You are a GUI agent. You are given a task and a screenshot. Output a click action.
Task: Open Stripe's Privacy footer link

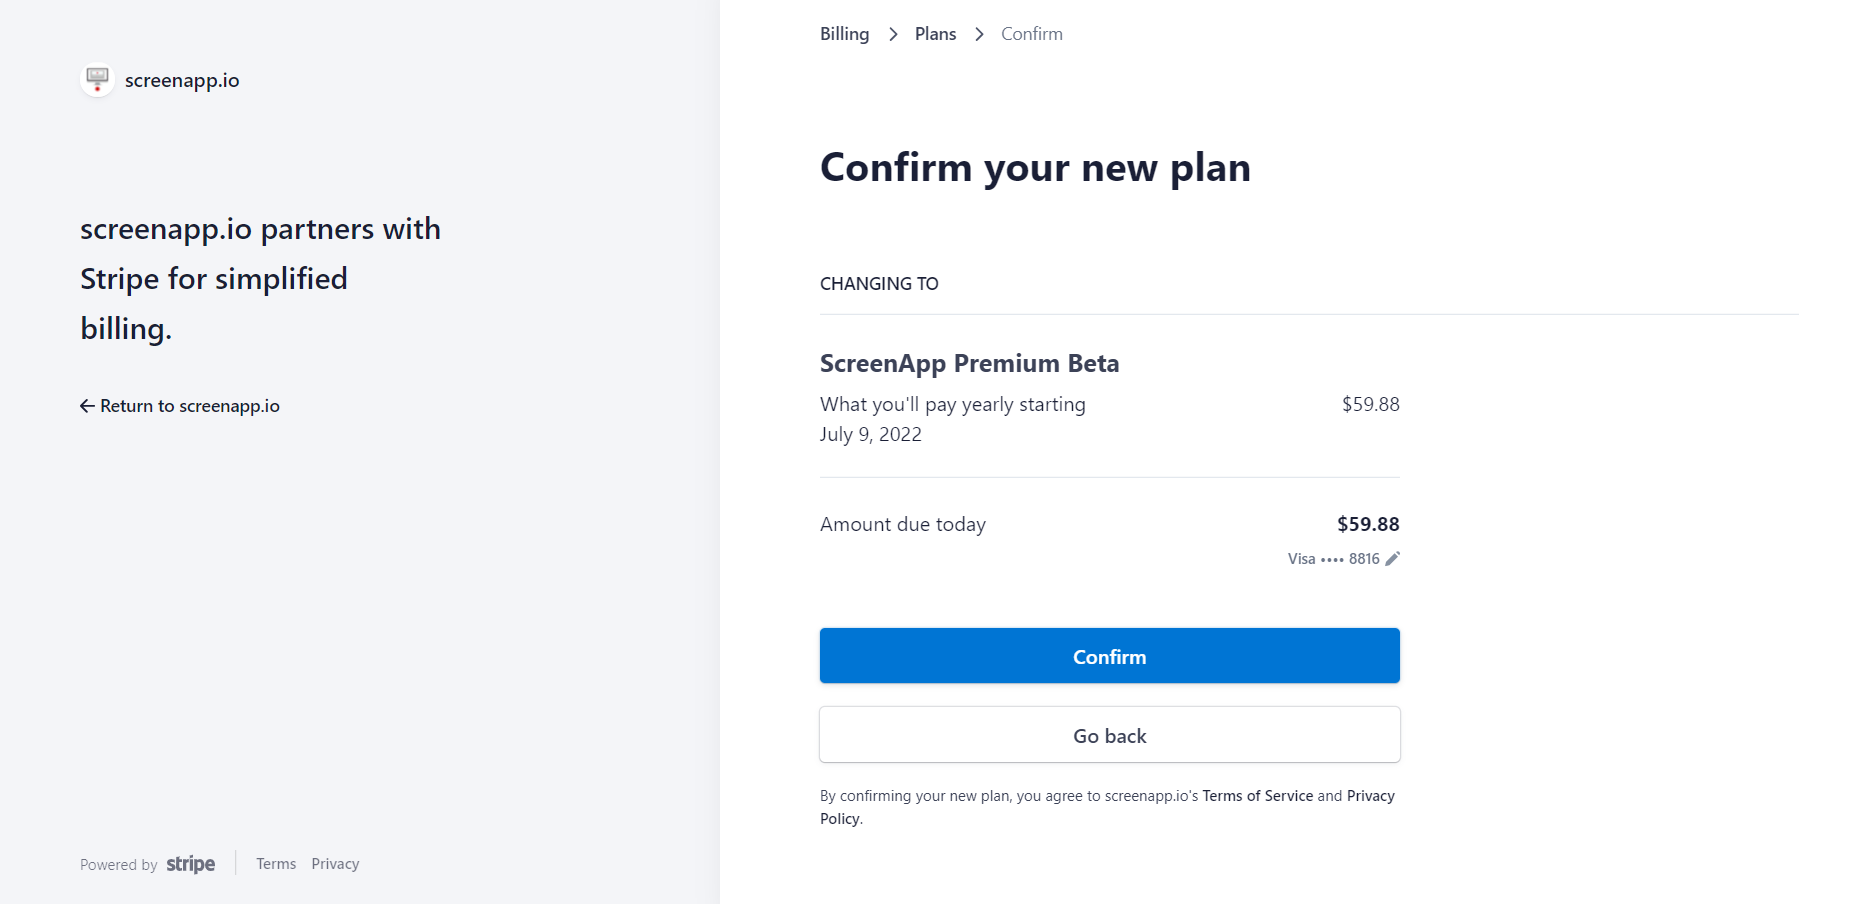[x=335, y=864]
